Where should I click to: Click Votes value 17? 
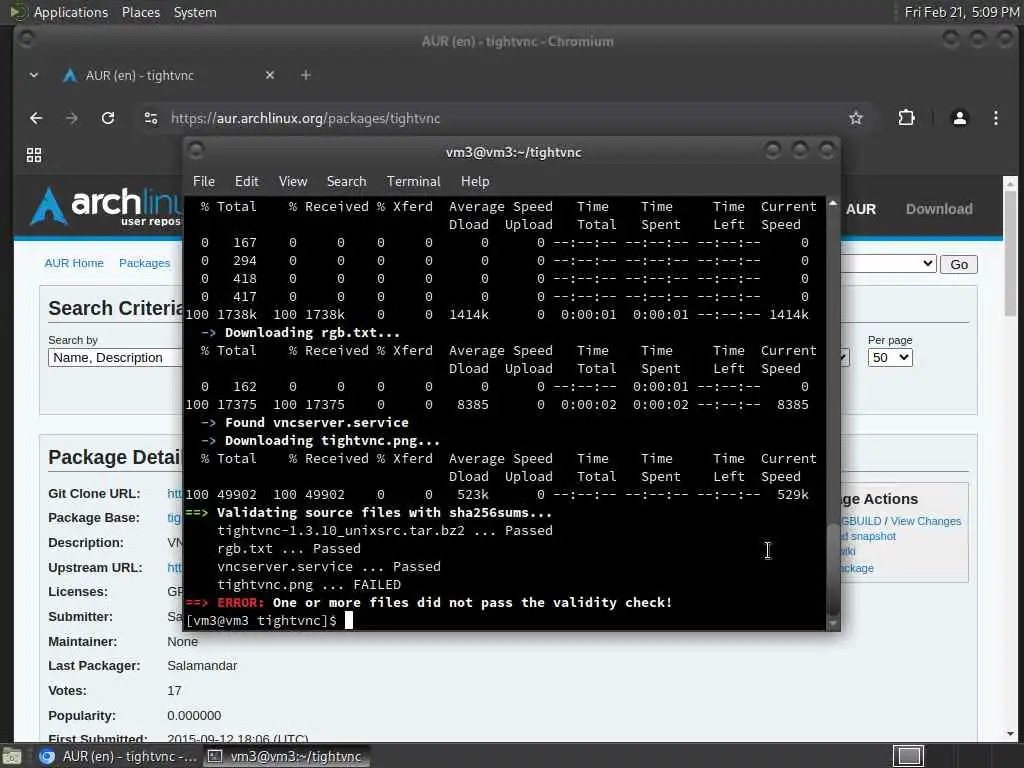point(174,690)
